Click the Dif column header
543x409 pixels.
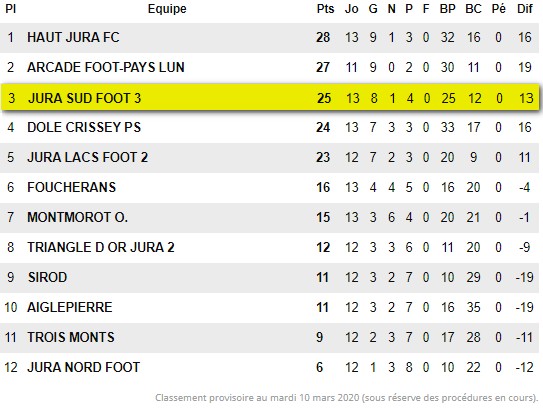(525, 9)
